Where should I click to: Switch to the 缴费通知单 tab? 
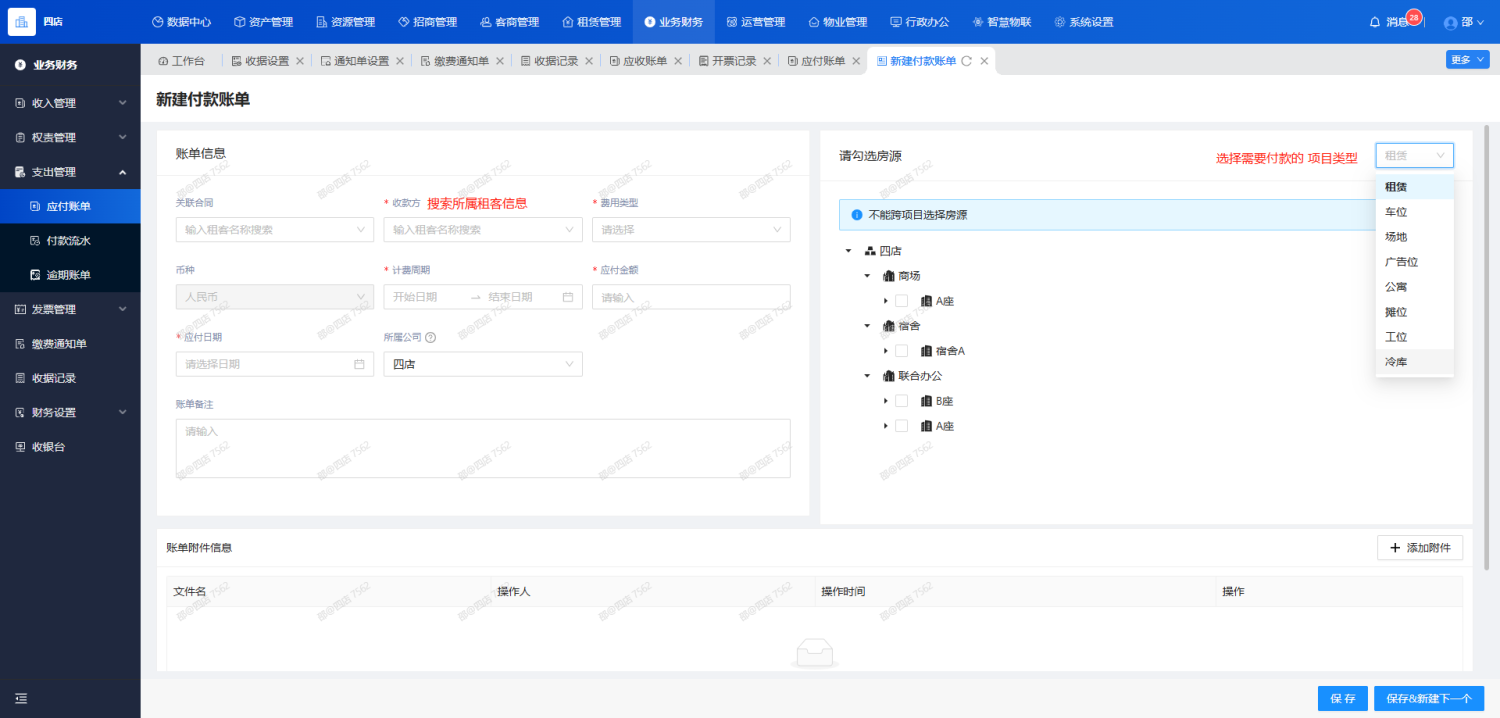pyautogui.click(x=455, y=61)
